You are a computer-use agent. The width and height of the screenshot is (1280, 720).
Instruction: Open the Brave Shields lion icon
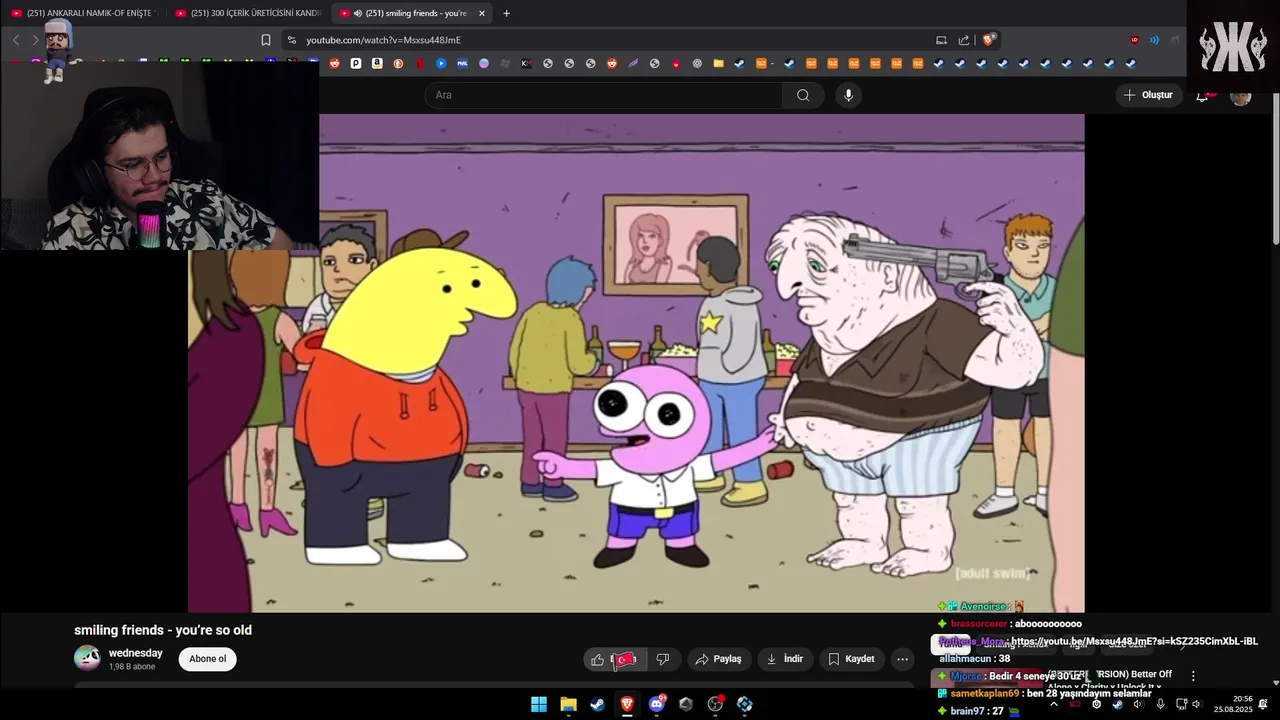coord(988,40)
